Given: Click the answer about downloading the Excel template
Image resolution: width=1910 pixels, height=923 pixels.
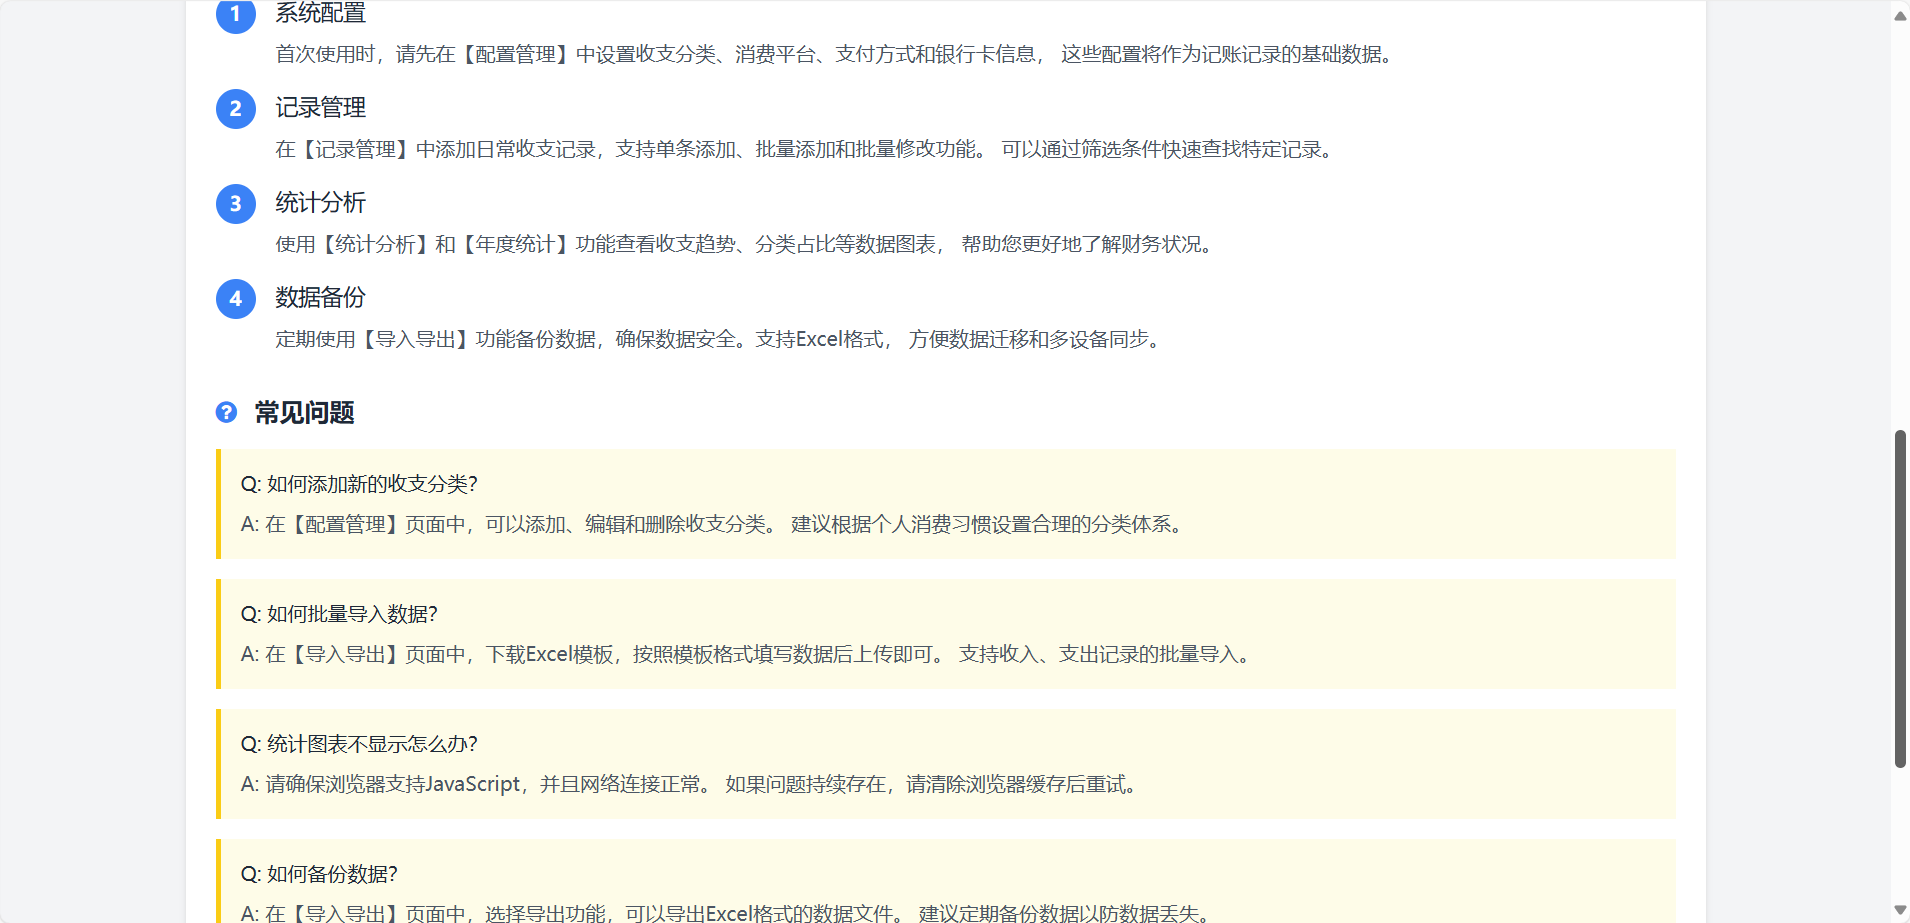Looking at the screenshot, I should [x=746, y=655].
